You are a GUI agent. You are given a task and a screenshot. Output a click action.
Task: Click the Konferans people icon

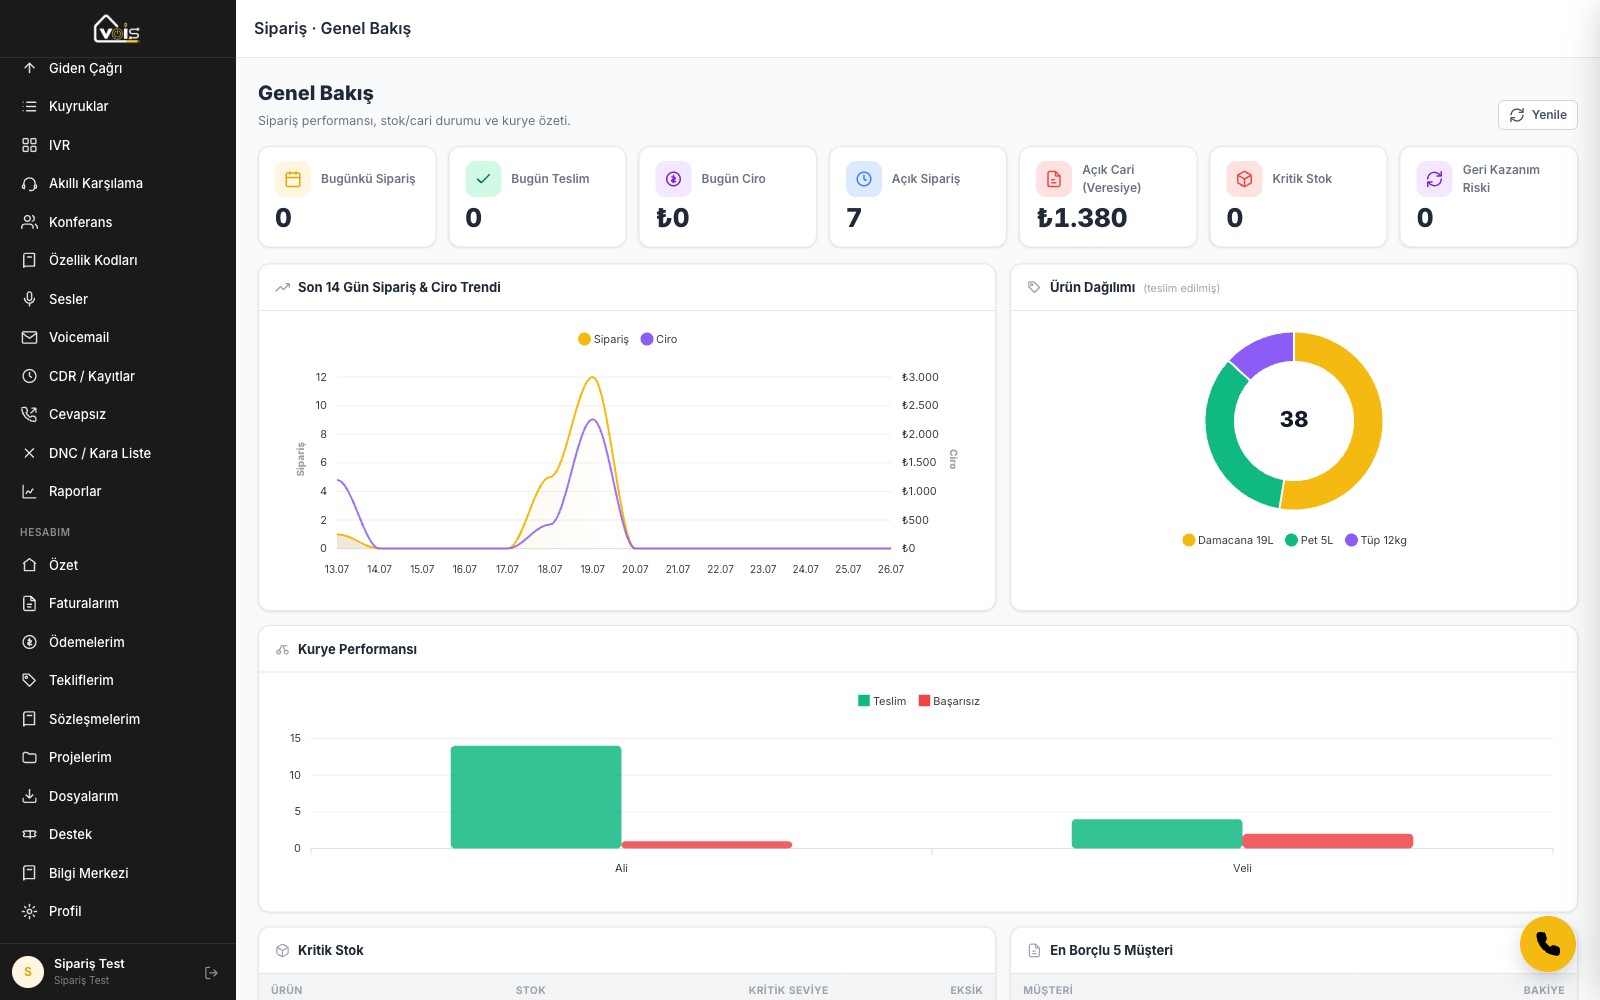(x=29, y=222)
